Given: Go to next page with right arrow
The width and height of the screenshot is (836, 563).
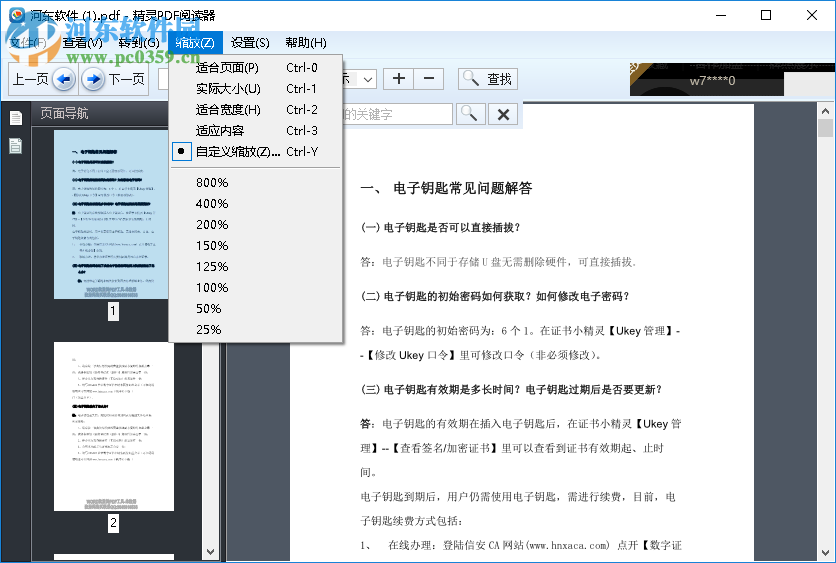Looking at the screenshot, I should (x=93, y=79).
